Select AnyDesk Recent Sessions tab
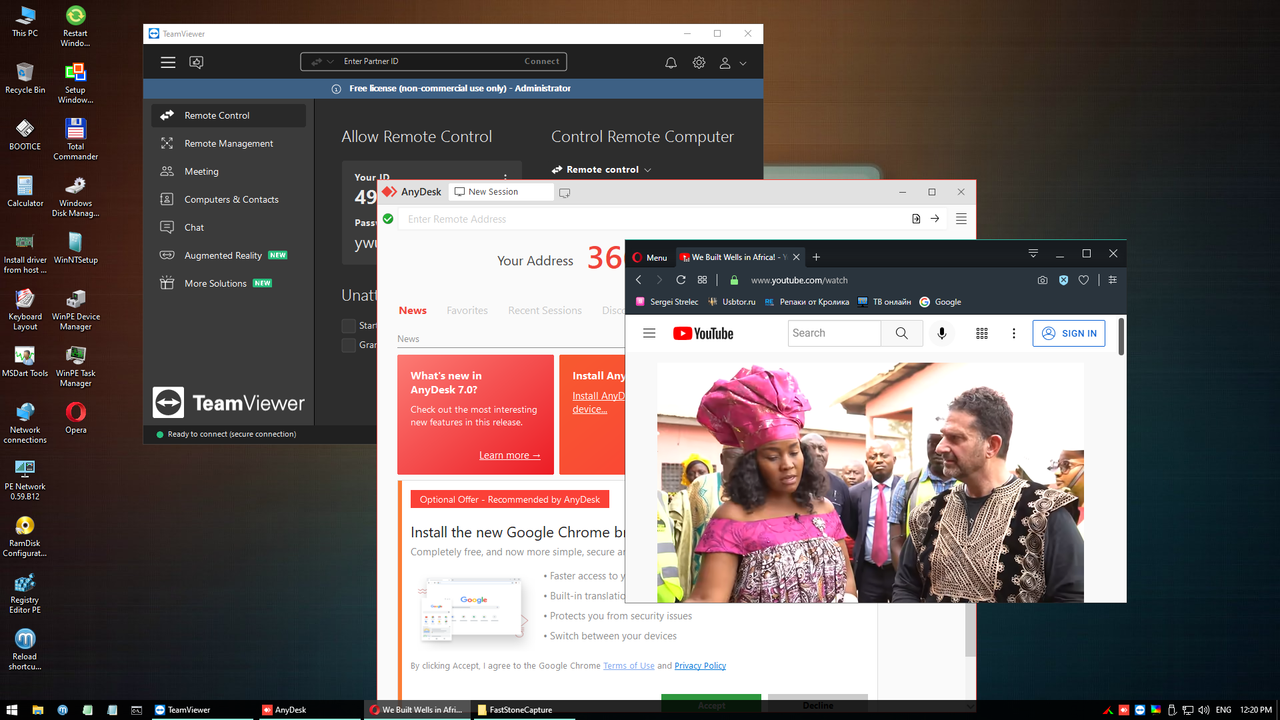The width and height of the screenshot is (1280, 720). (545, 310)
